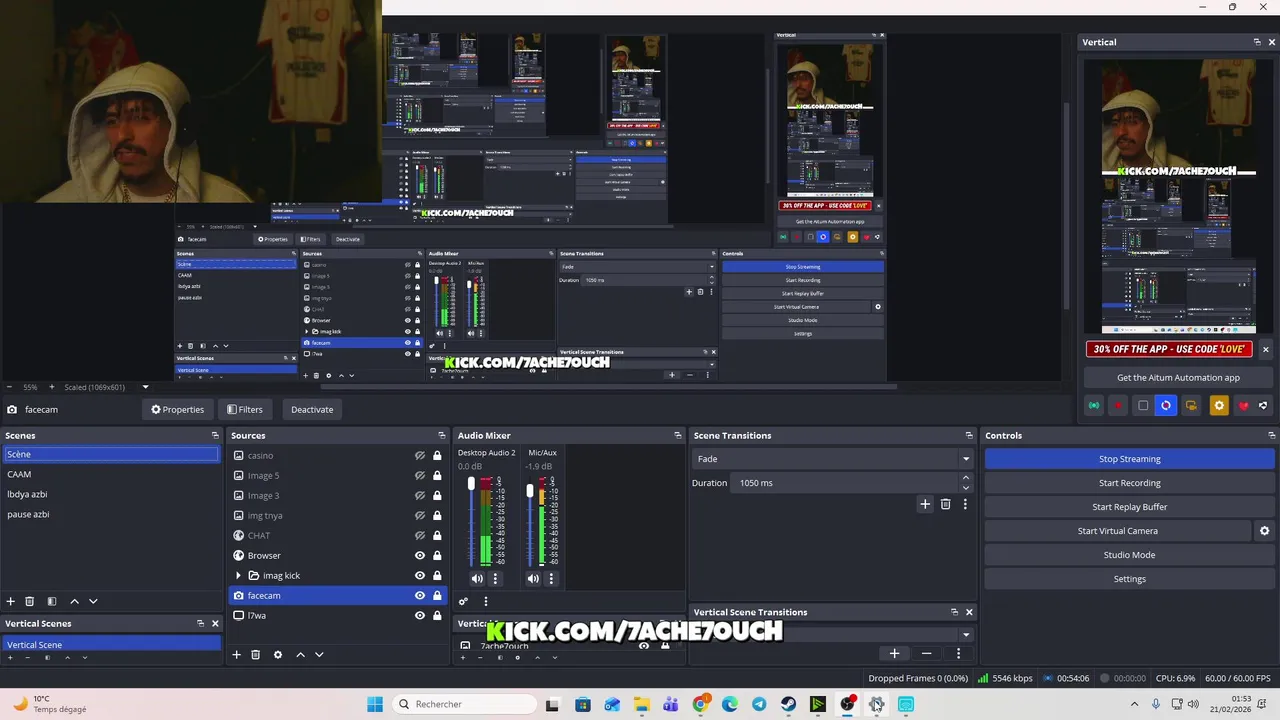Select the Browser source row

tap(338, 555)
